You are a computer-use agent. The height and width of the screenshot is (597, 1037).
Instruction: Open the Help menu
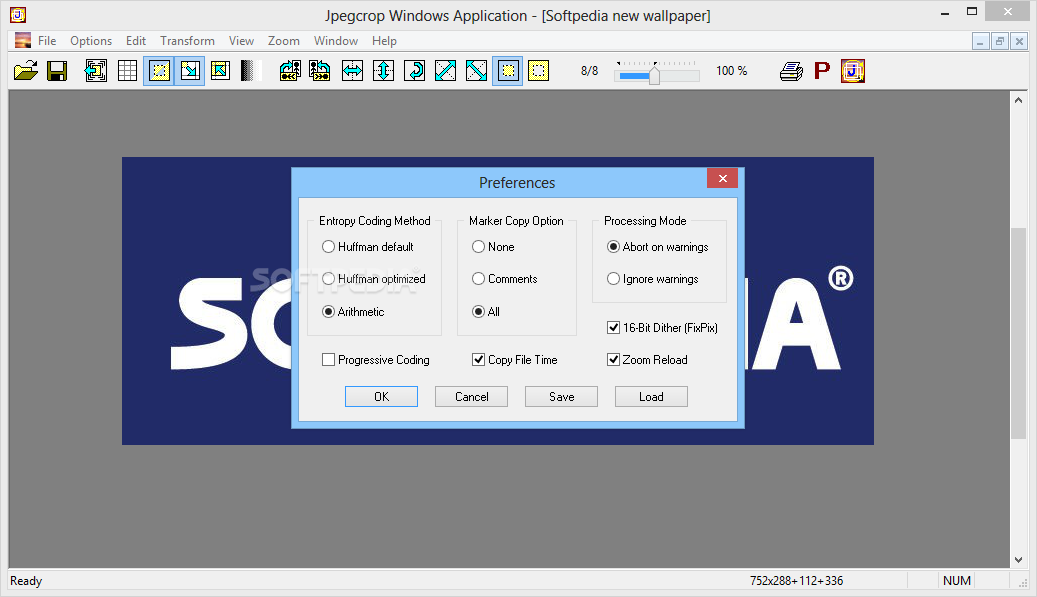384,40
